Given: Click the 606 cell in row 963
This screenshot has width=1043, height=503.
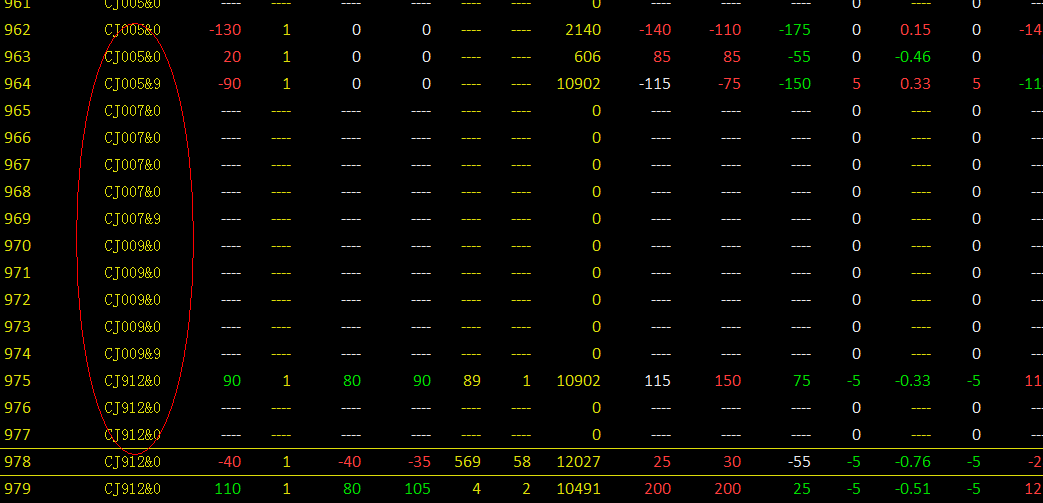Looking at the screenshot, I should point(587,57).
